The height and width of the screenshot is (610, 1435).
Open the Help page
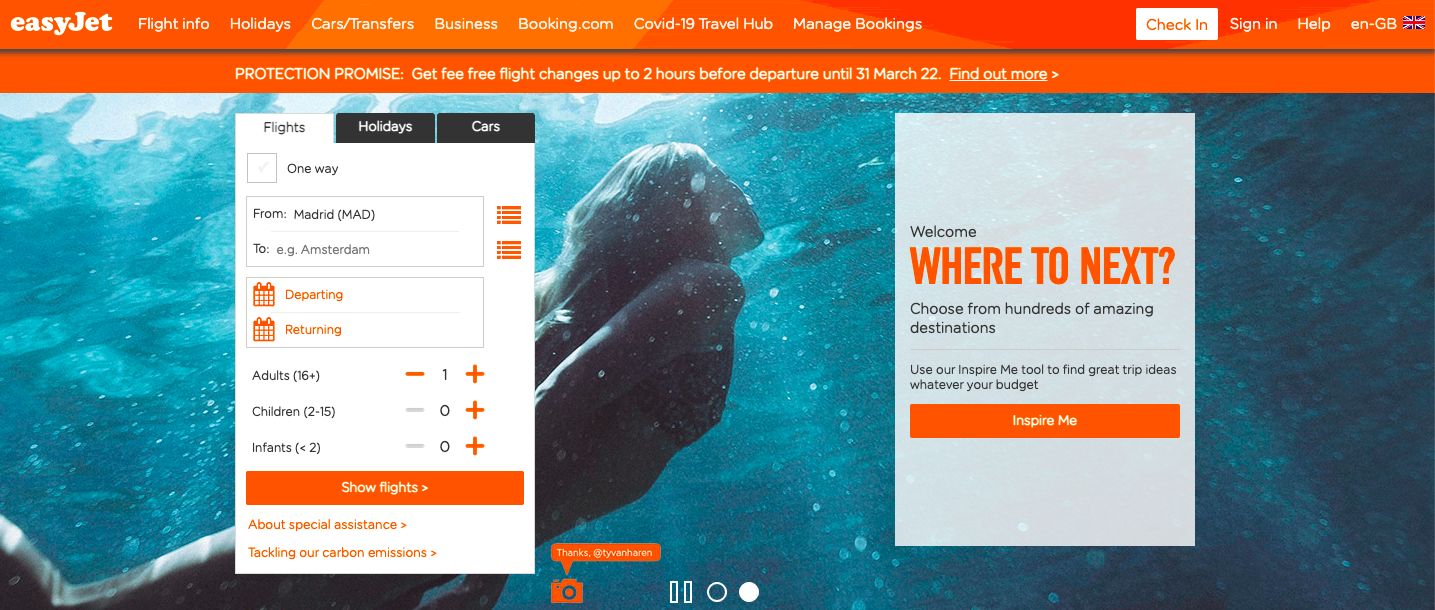point(1314,24)
